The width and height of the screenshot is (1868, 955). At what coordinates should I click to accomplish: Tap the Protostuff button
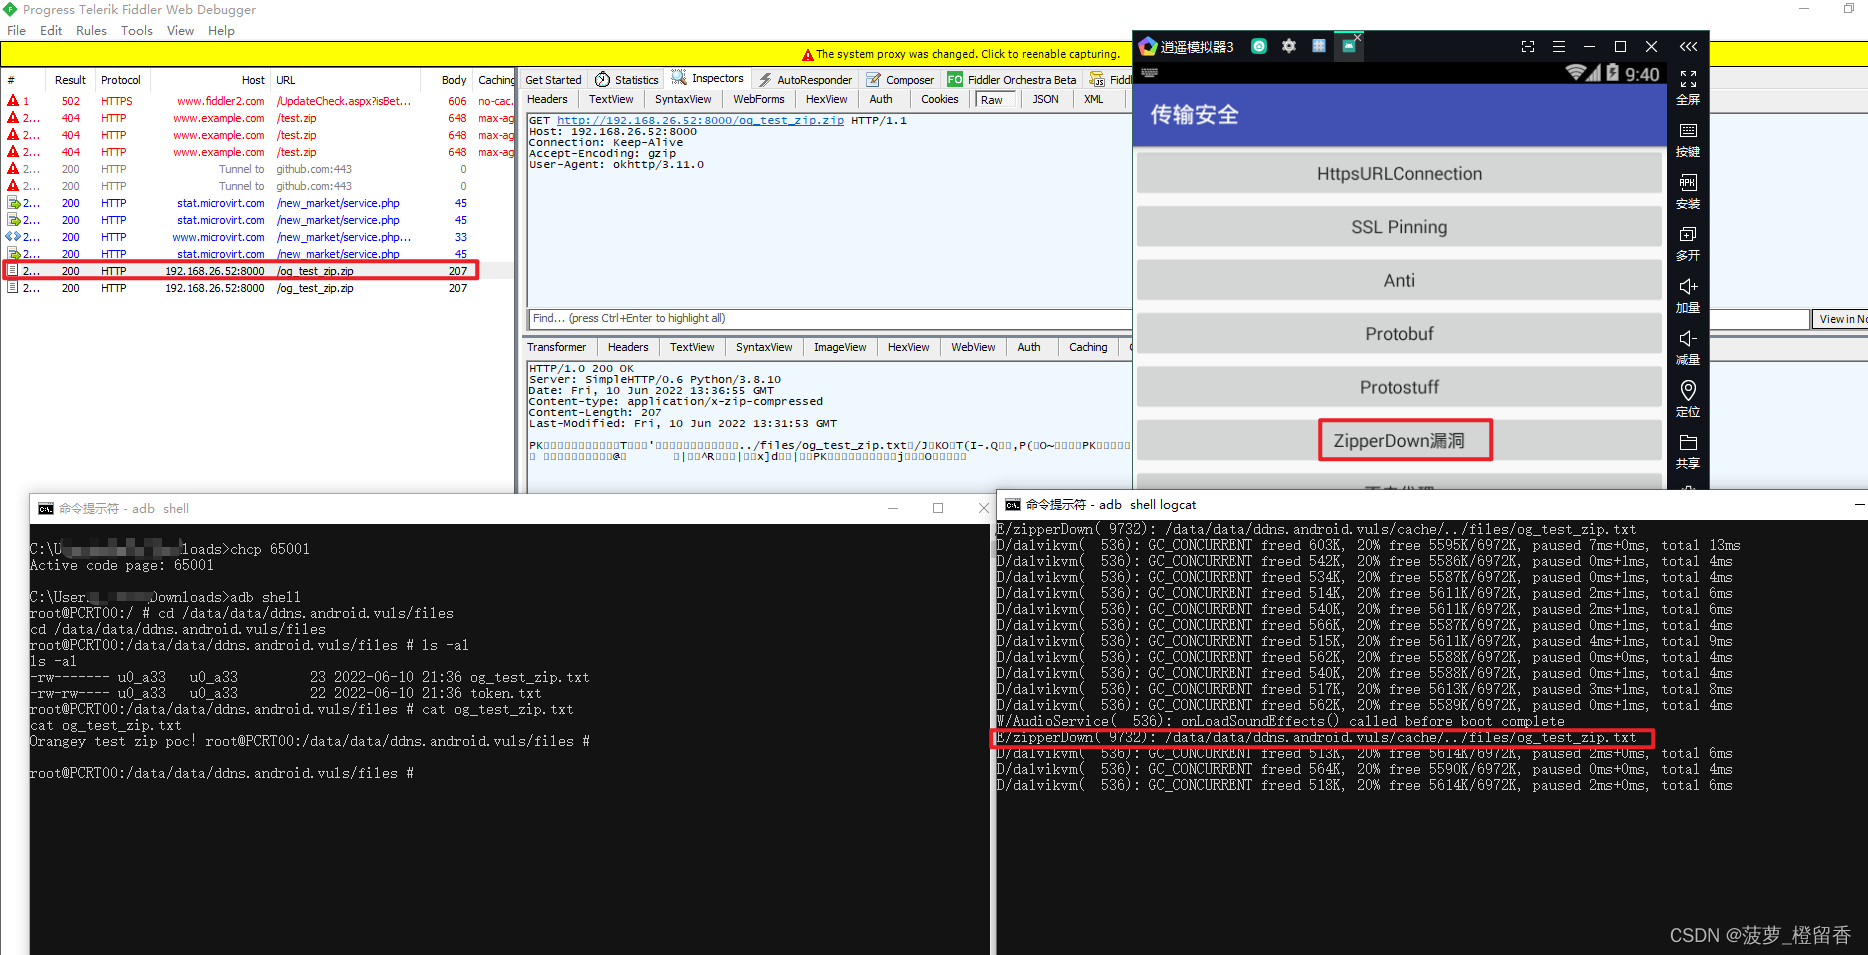pyautogui.click(x=1399, y=387)
